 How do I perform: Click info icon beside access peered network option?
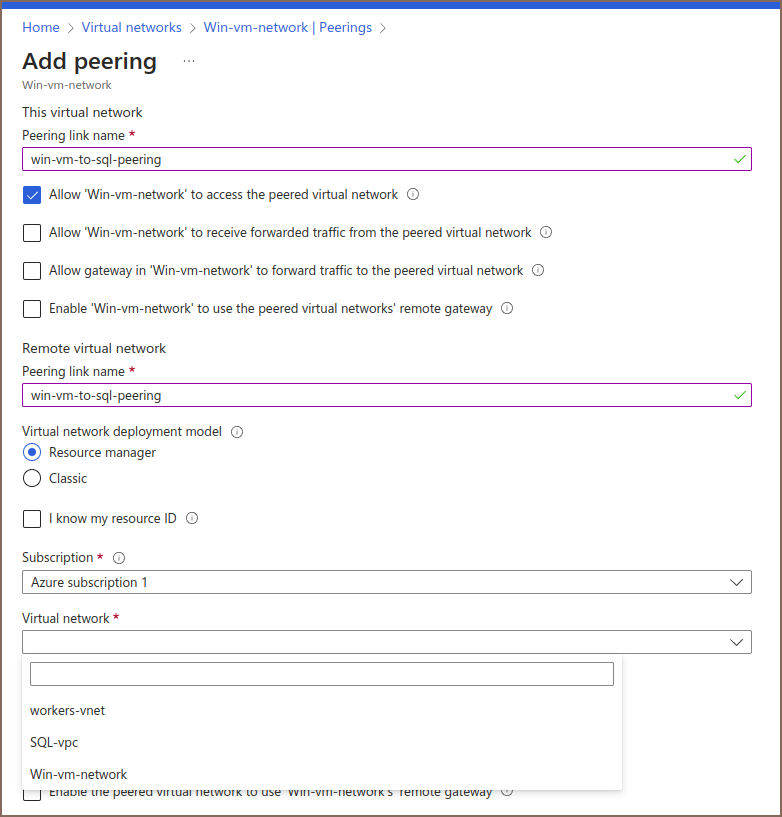coord(413,195)
